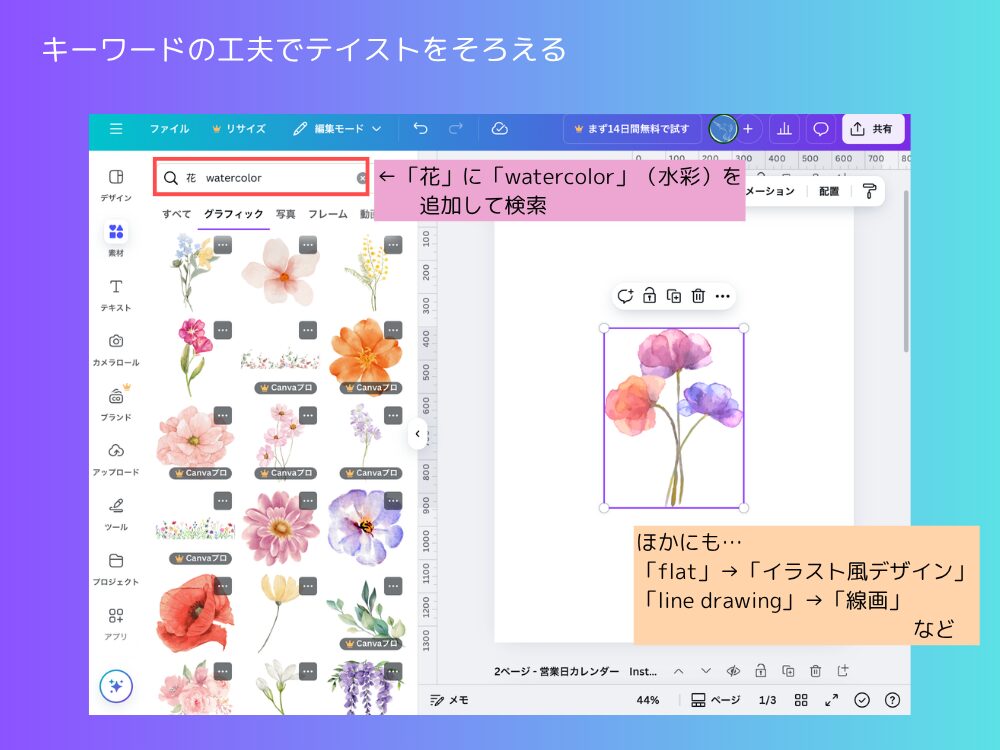1000x750 pixels.
Task: Click the リサイズ button
Action: [x=239, y=129]
